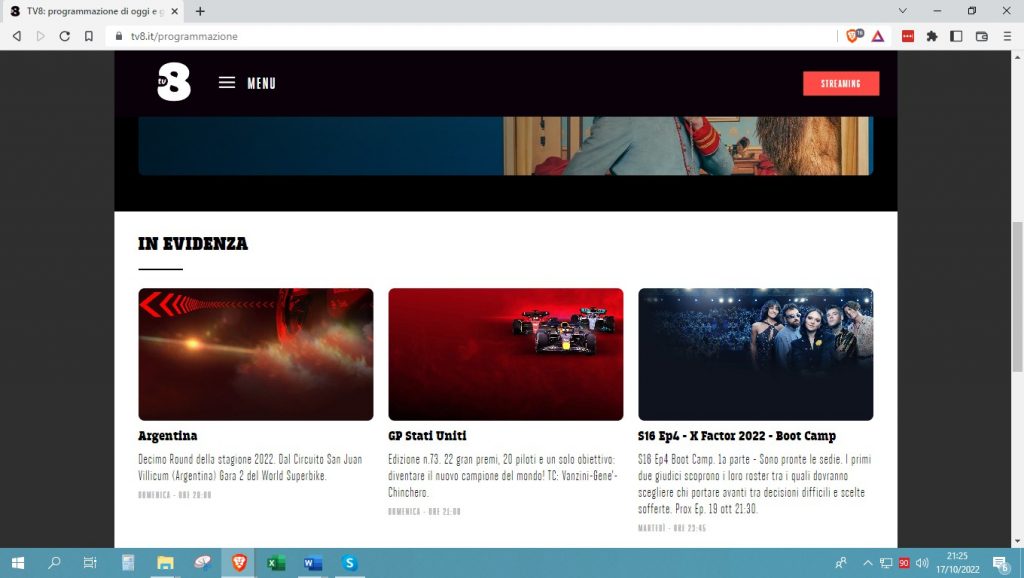Screen dimensions: 1024x578
Task: Open the X Factor 2022 Boot Camp thumbnail
Action: pyautogui.click(x=755, y=354)
